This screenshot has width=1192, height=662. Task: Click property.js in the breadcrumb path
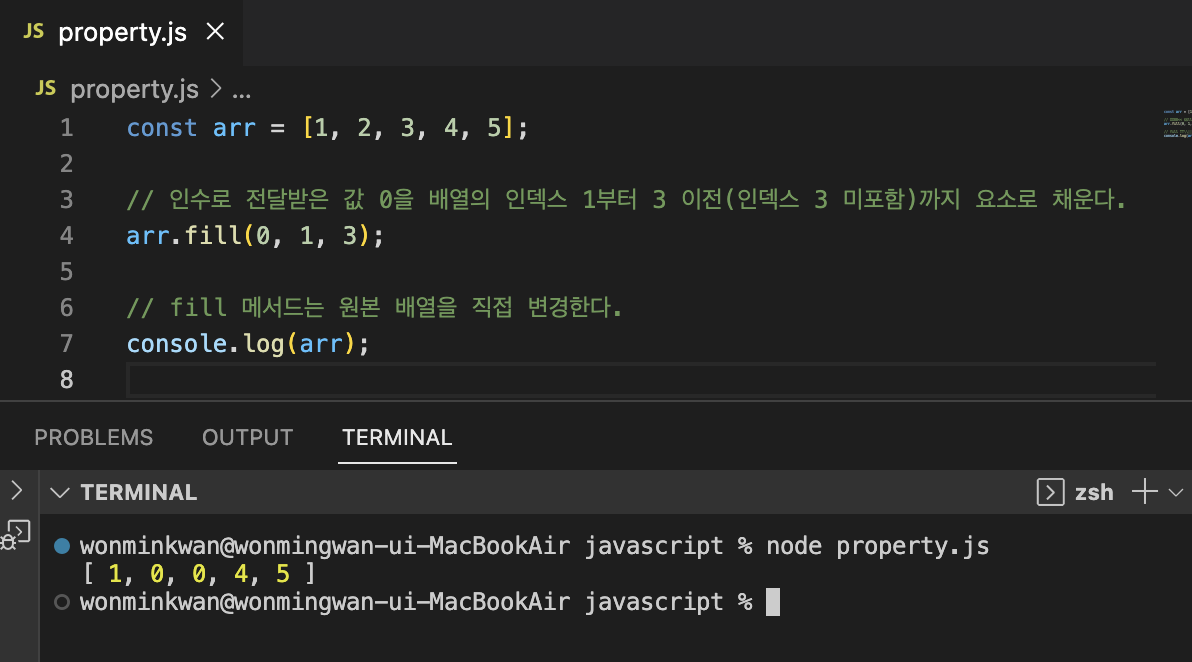tap(135, 90)
